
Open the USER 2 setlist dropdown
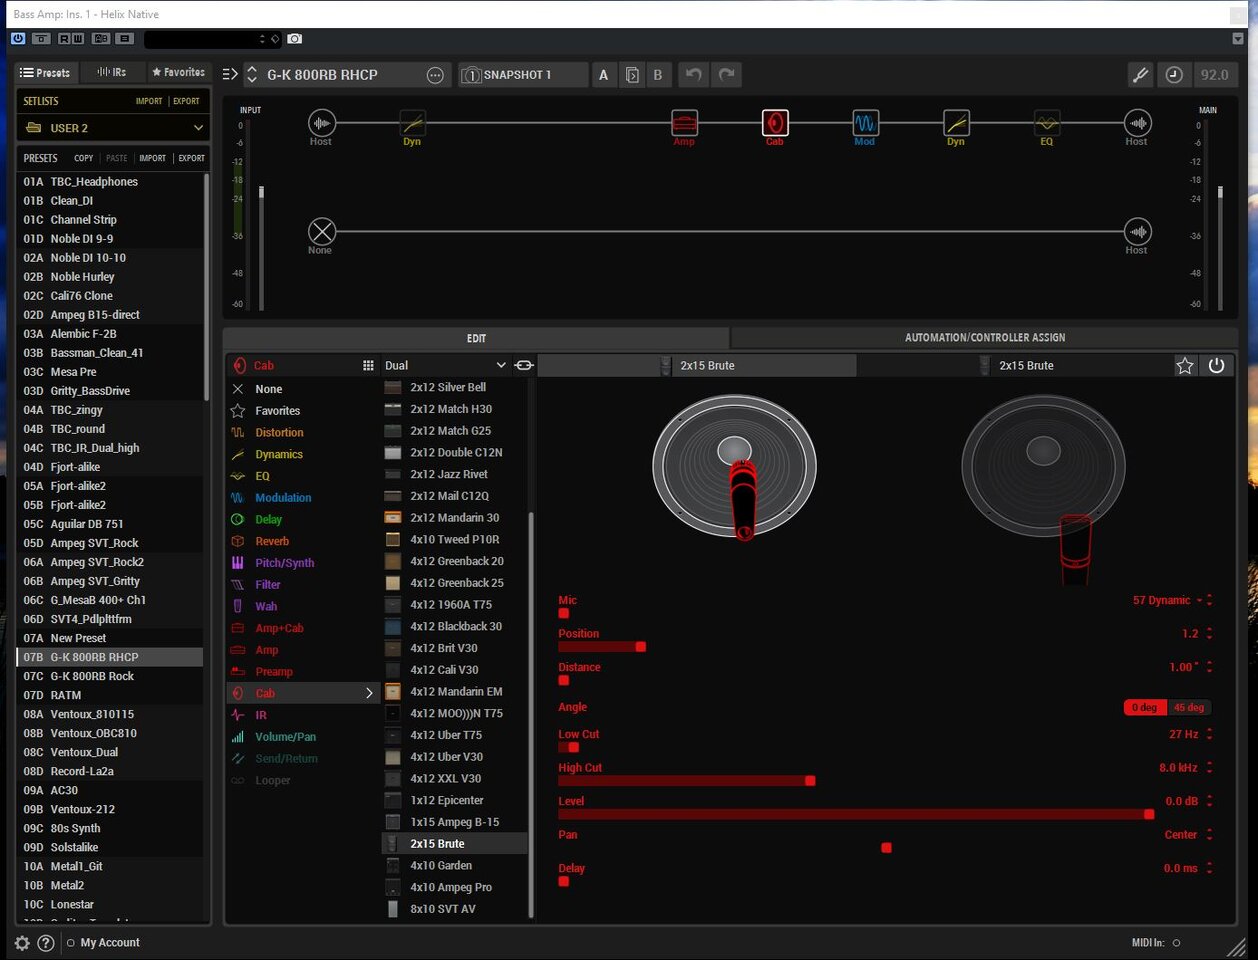click(114, 128)
